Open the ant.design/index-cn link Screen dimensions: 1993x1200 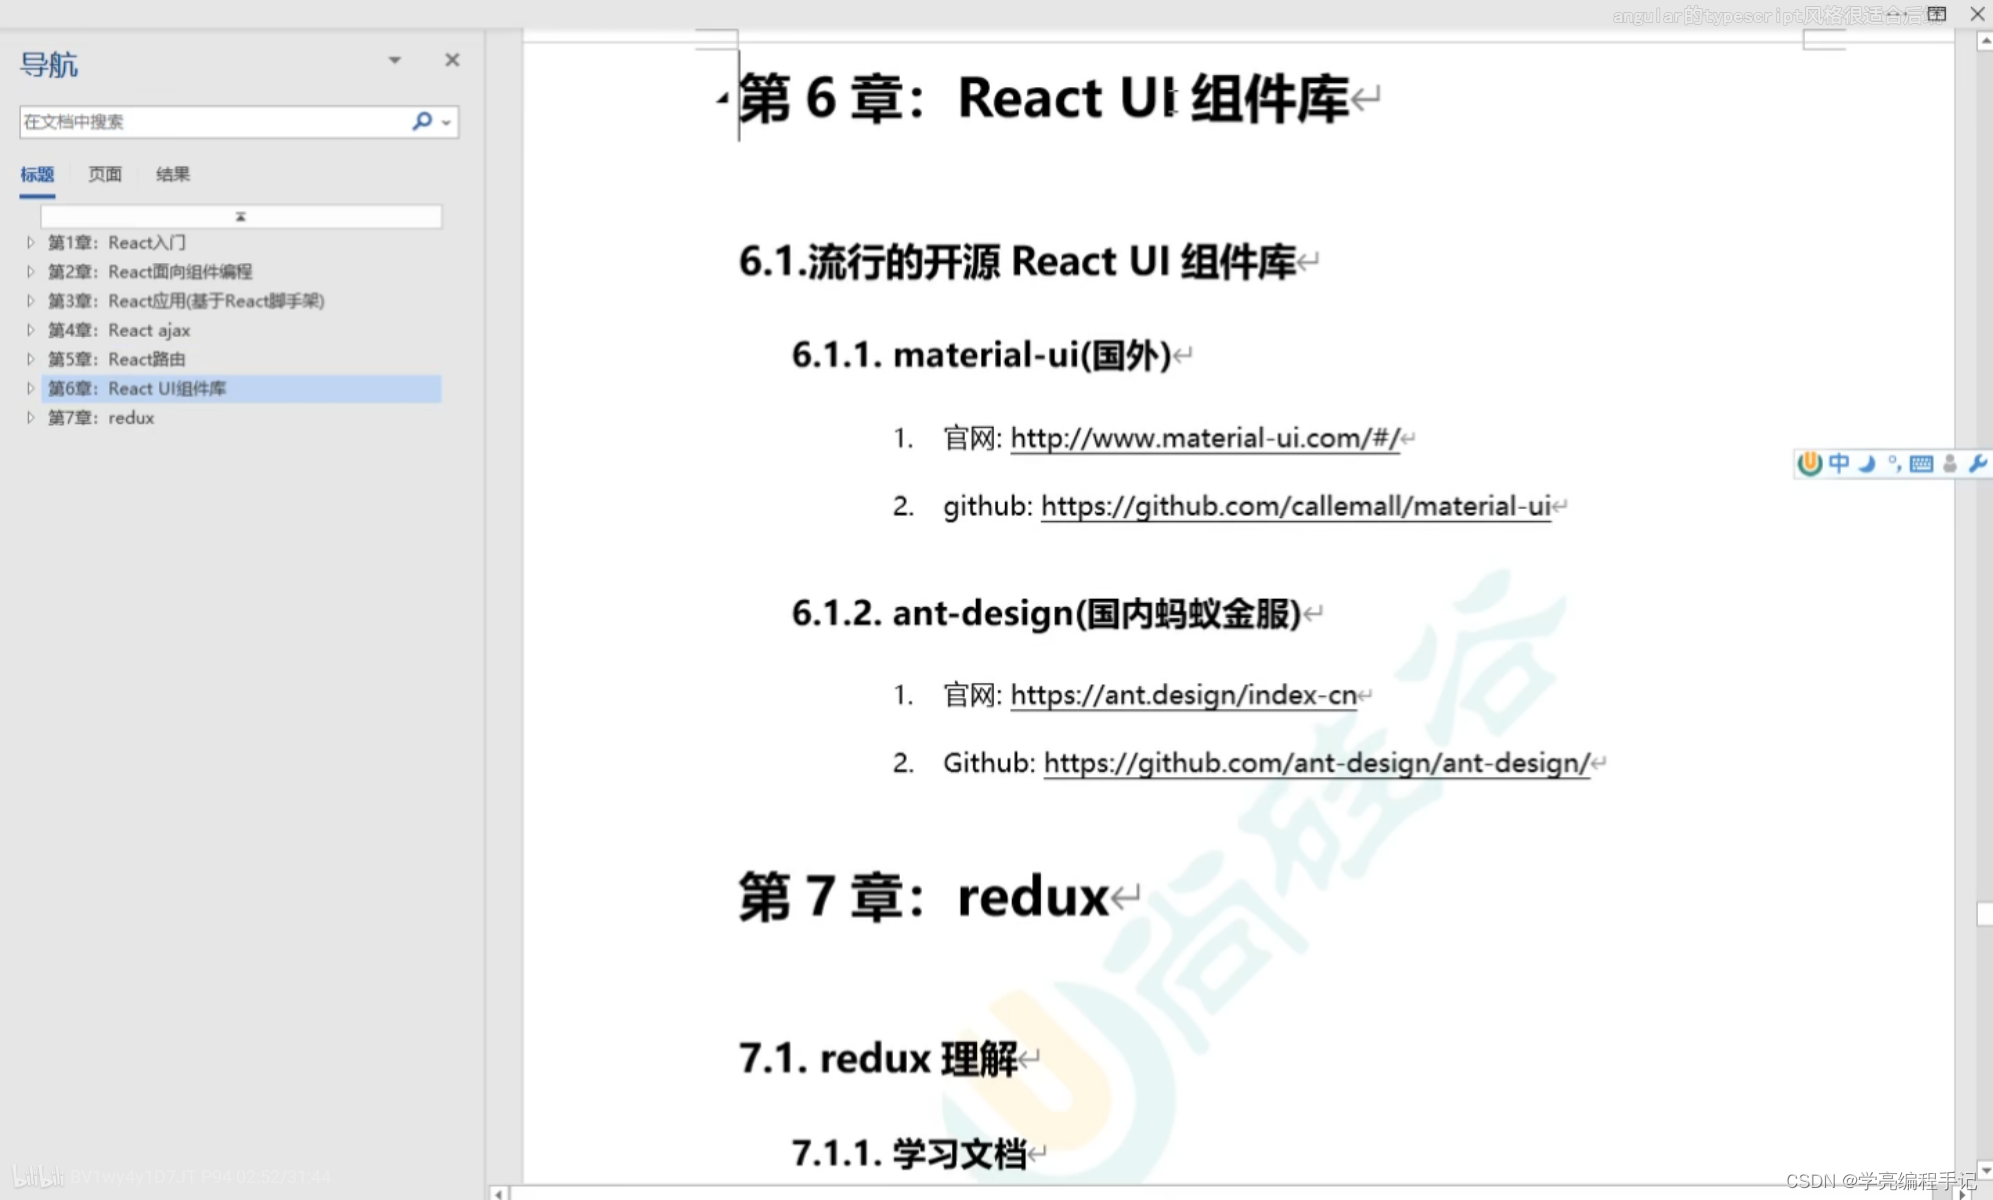tap(1183, 695)
